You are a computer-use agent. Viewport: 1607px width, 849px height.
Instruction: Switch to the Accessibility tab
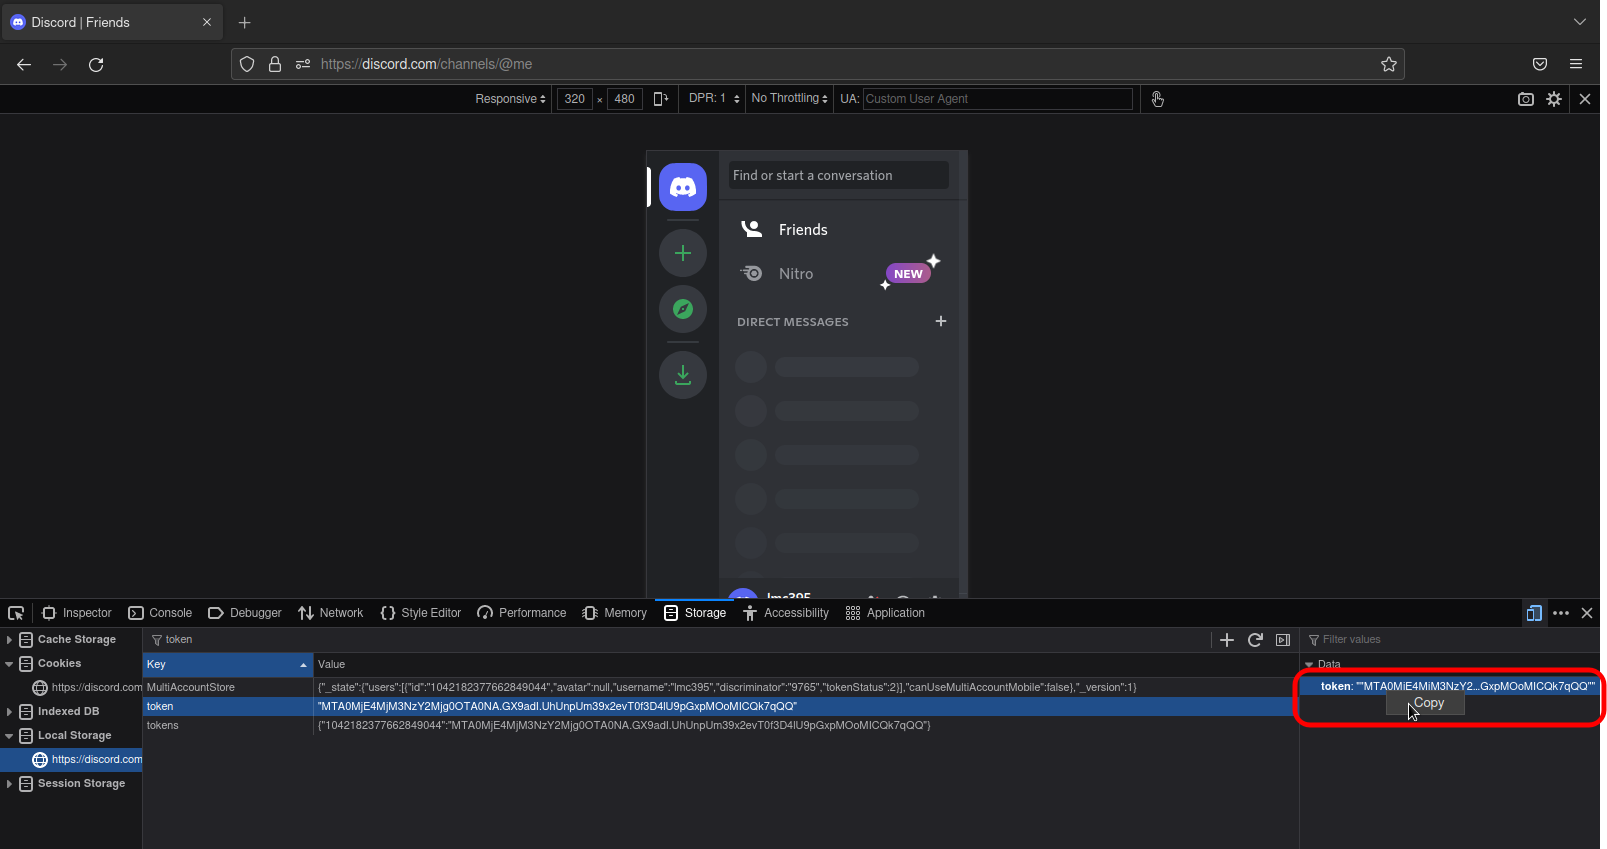click(786, 613)
